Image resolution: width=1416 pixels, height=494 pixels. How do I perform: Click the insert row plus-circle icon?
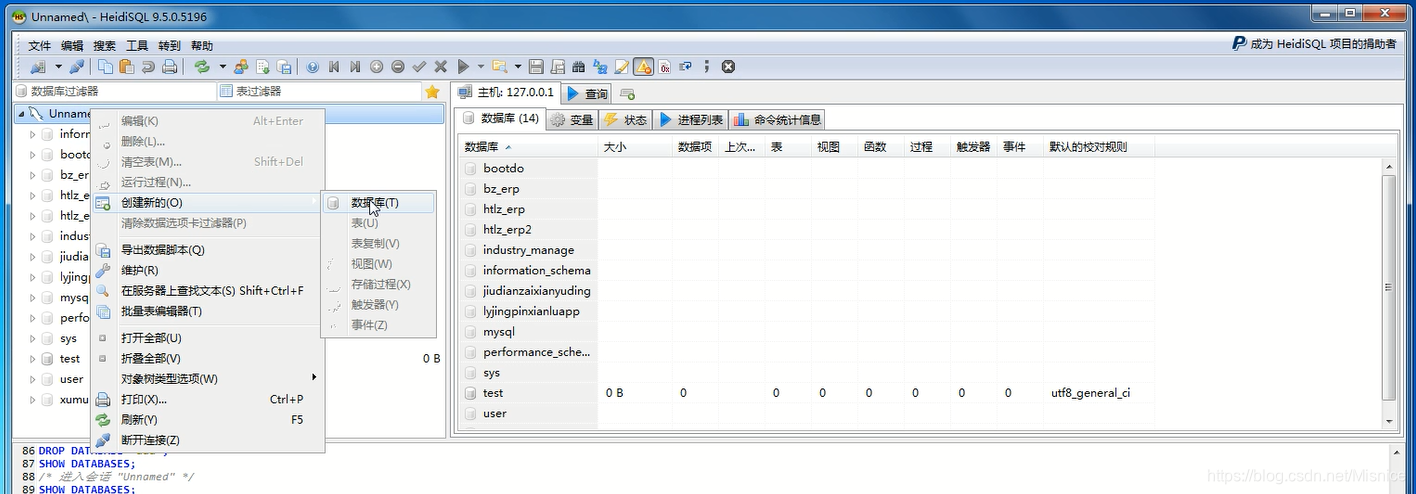tap(376, 67)
